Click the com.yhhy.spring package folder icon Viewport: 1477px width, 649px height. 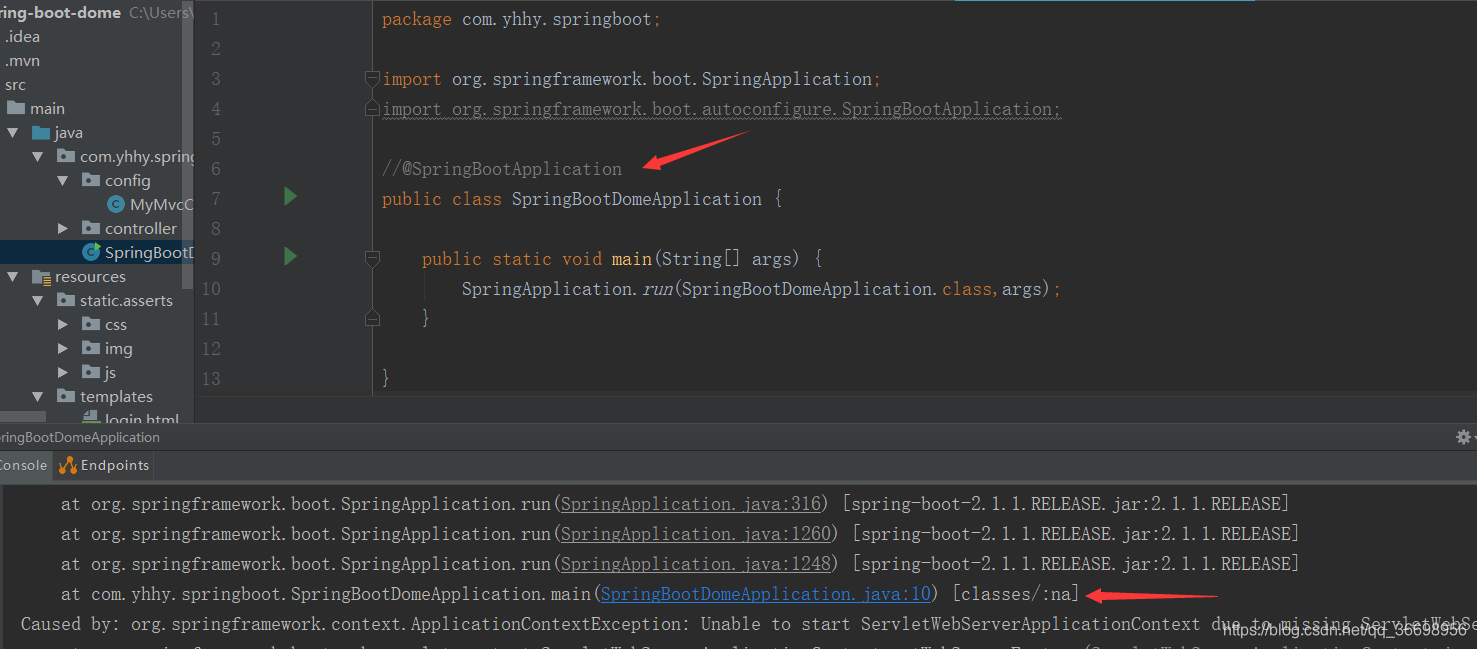tap(66, 156)
